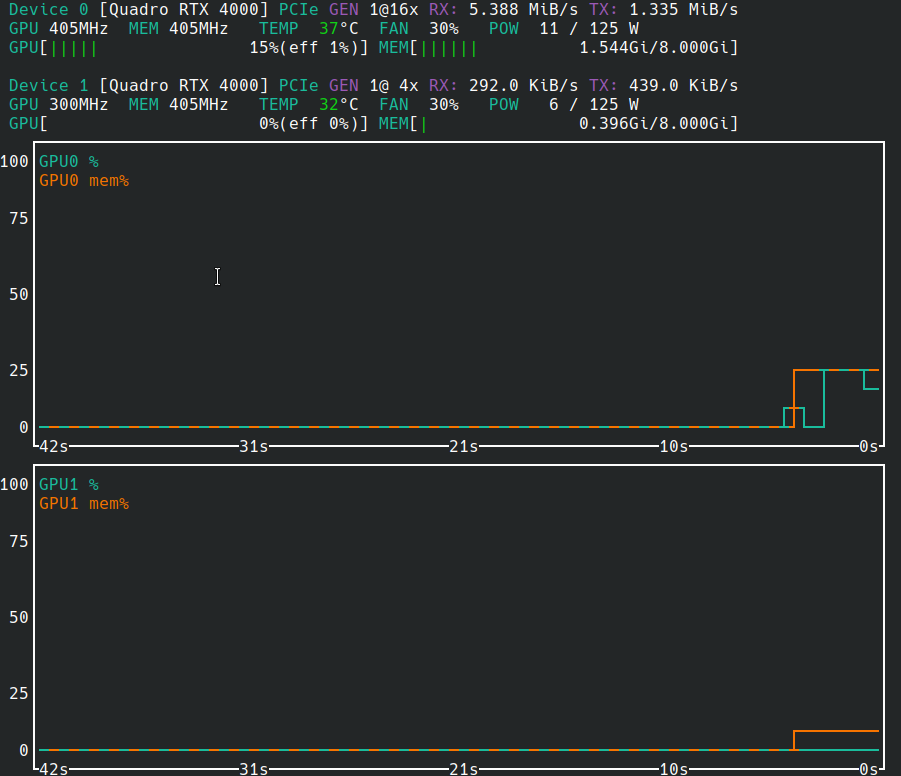Click the '10s' mark on GPU0 chart axis
The width and height of the screenshot is (901, 776).
[673, 447]
